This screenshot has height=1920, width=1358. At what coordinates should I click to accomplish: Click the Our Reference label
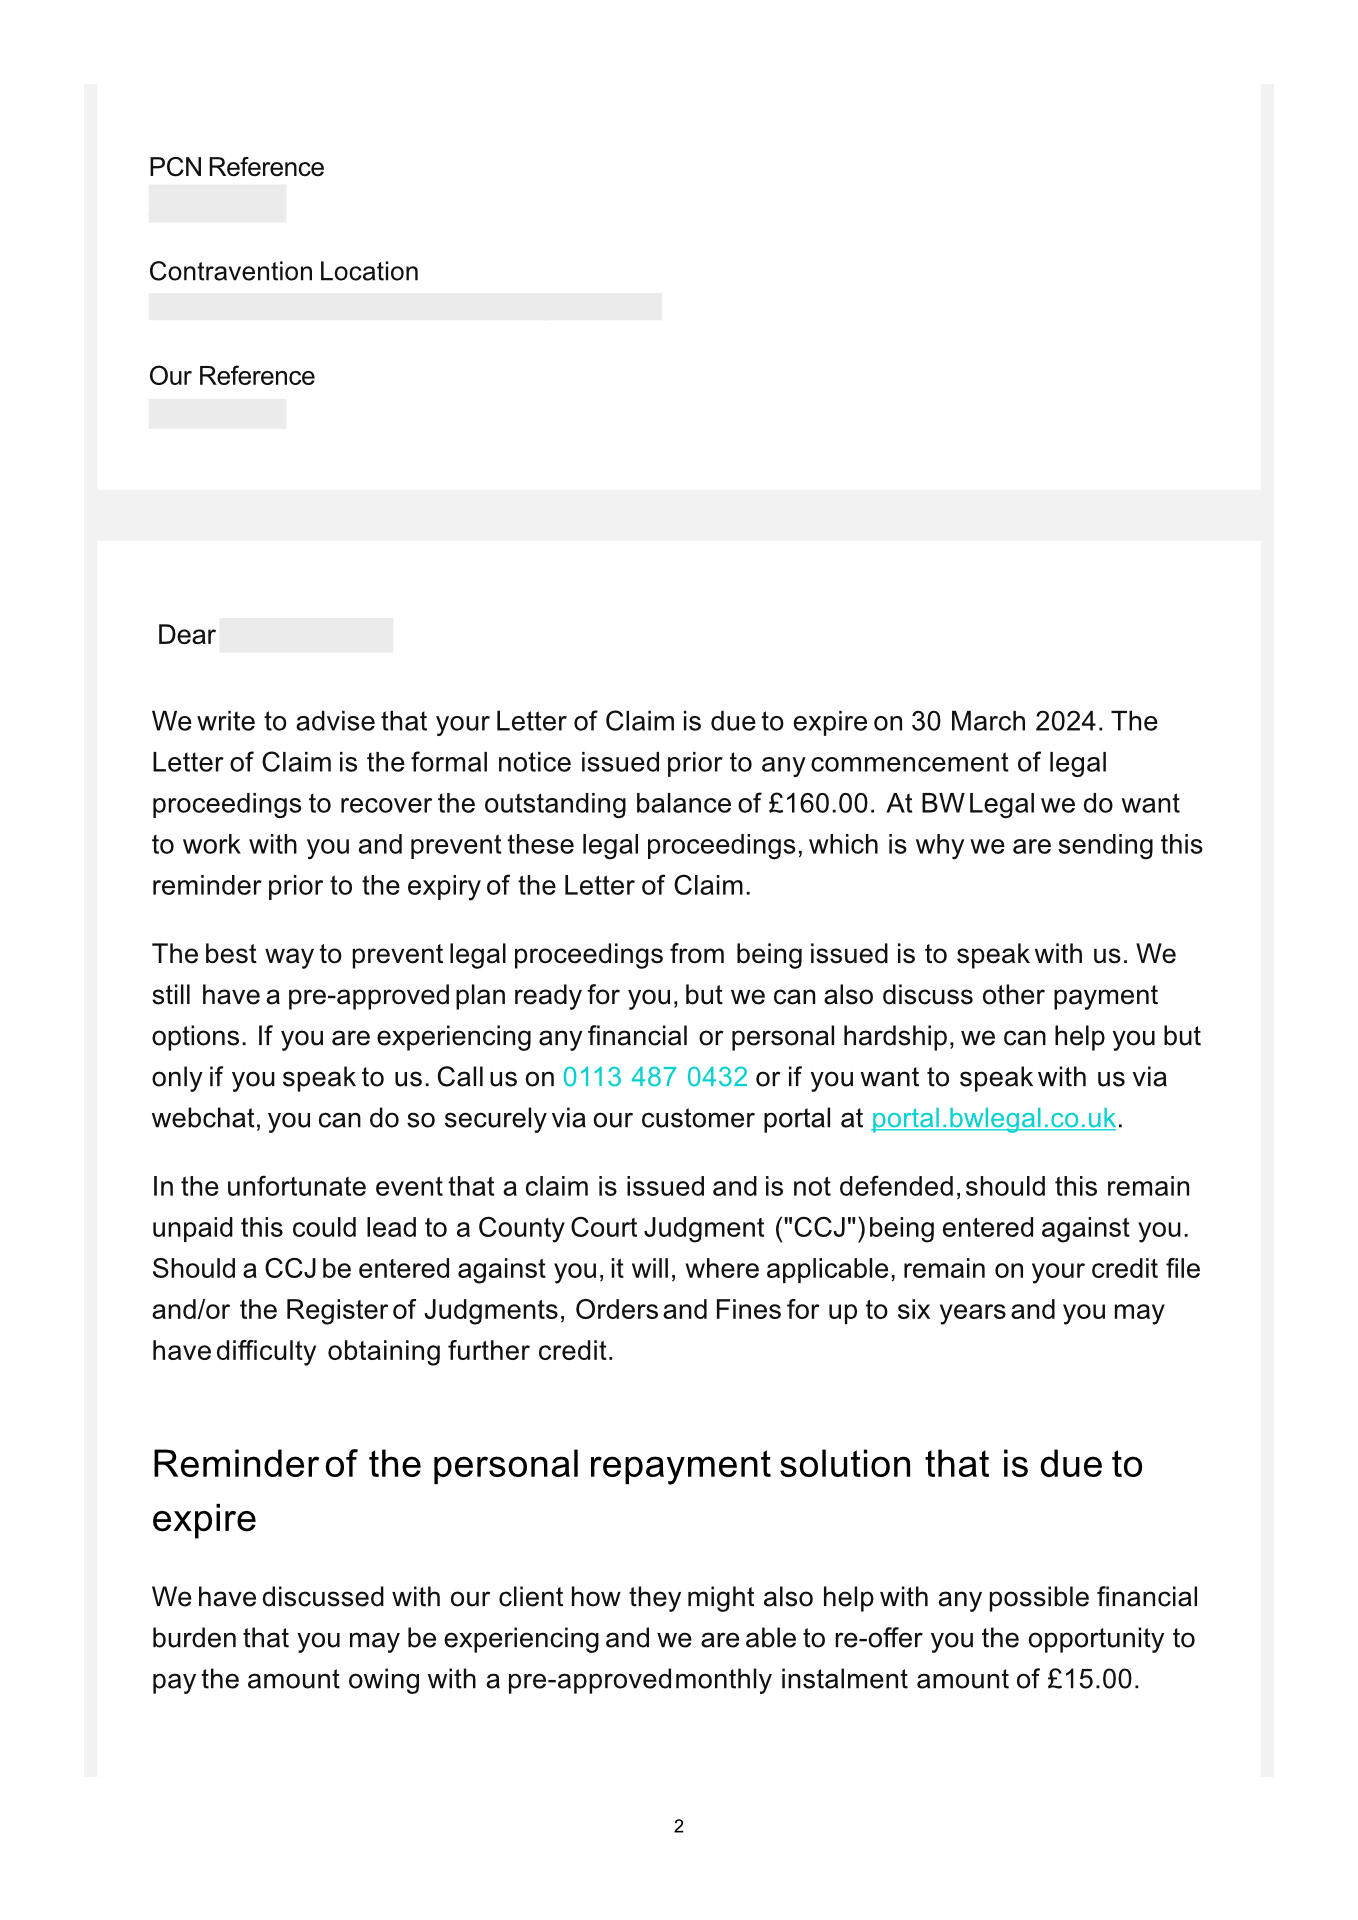[232, 376]
